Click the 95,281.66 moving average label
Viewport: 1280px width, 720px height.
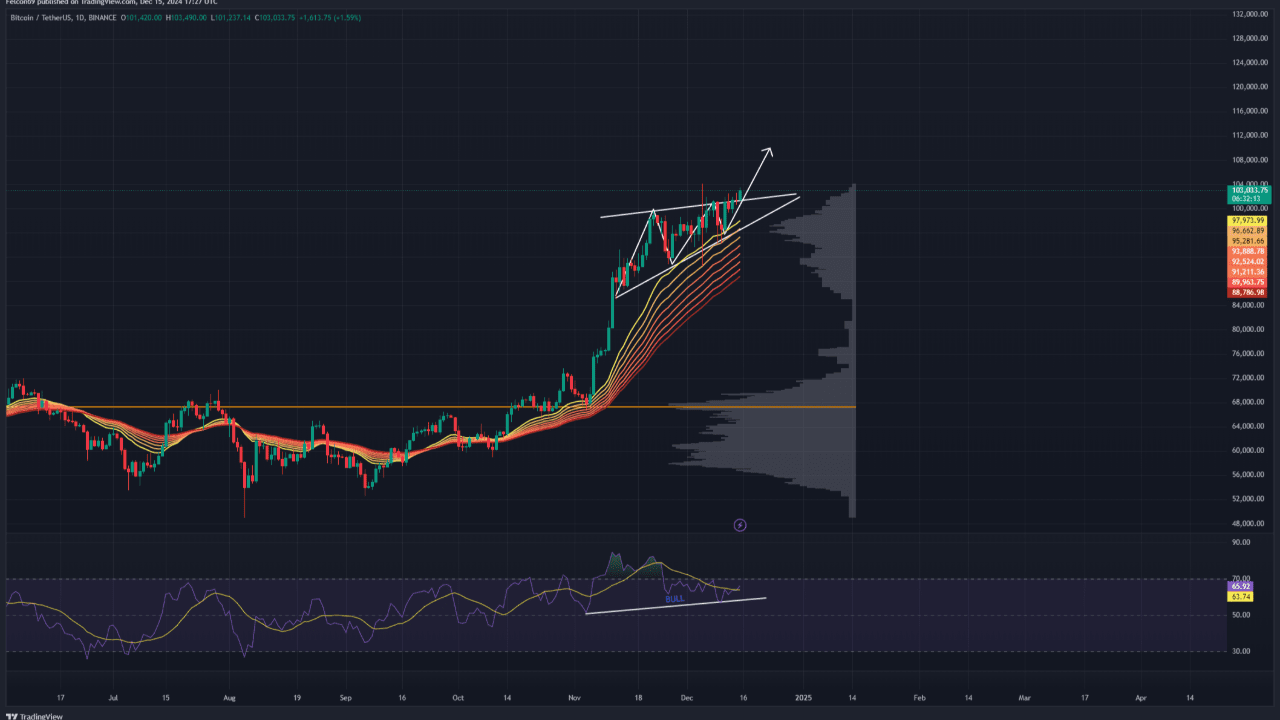pyautogui.click(x=1247, y=241)
